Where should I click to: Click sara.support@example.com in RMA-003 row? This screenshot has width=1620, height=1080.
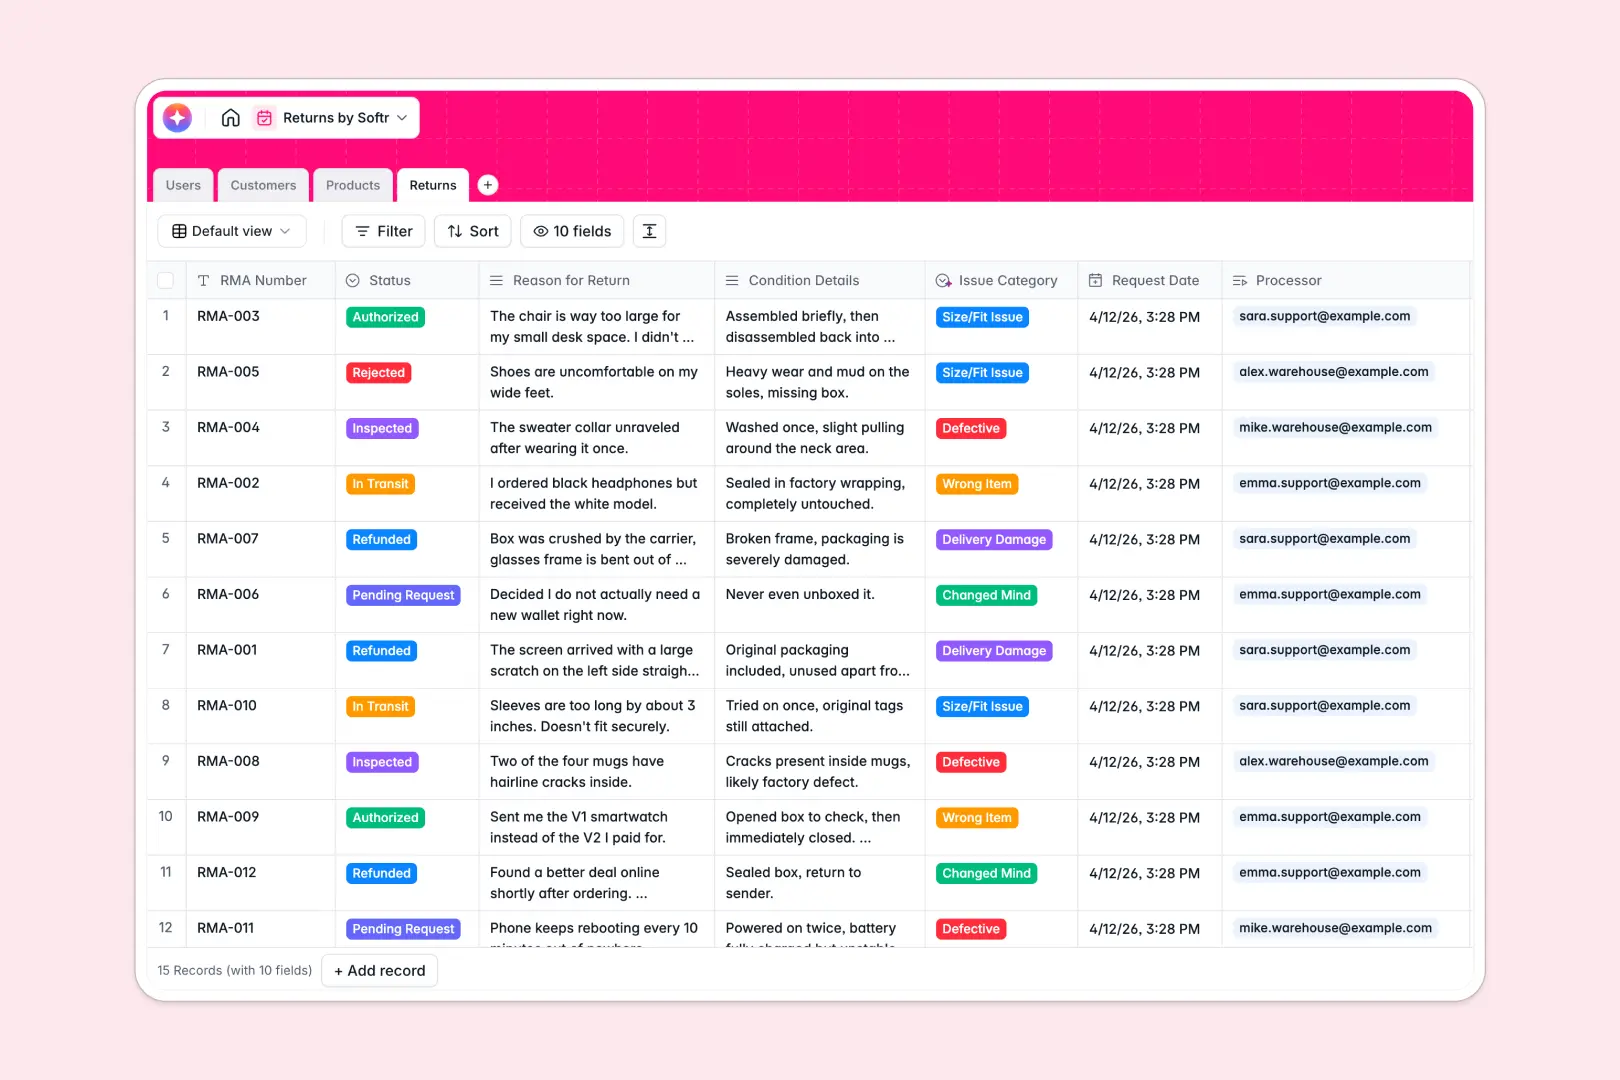[1325, 316]
